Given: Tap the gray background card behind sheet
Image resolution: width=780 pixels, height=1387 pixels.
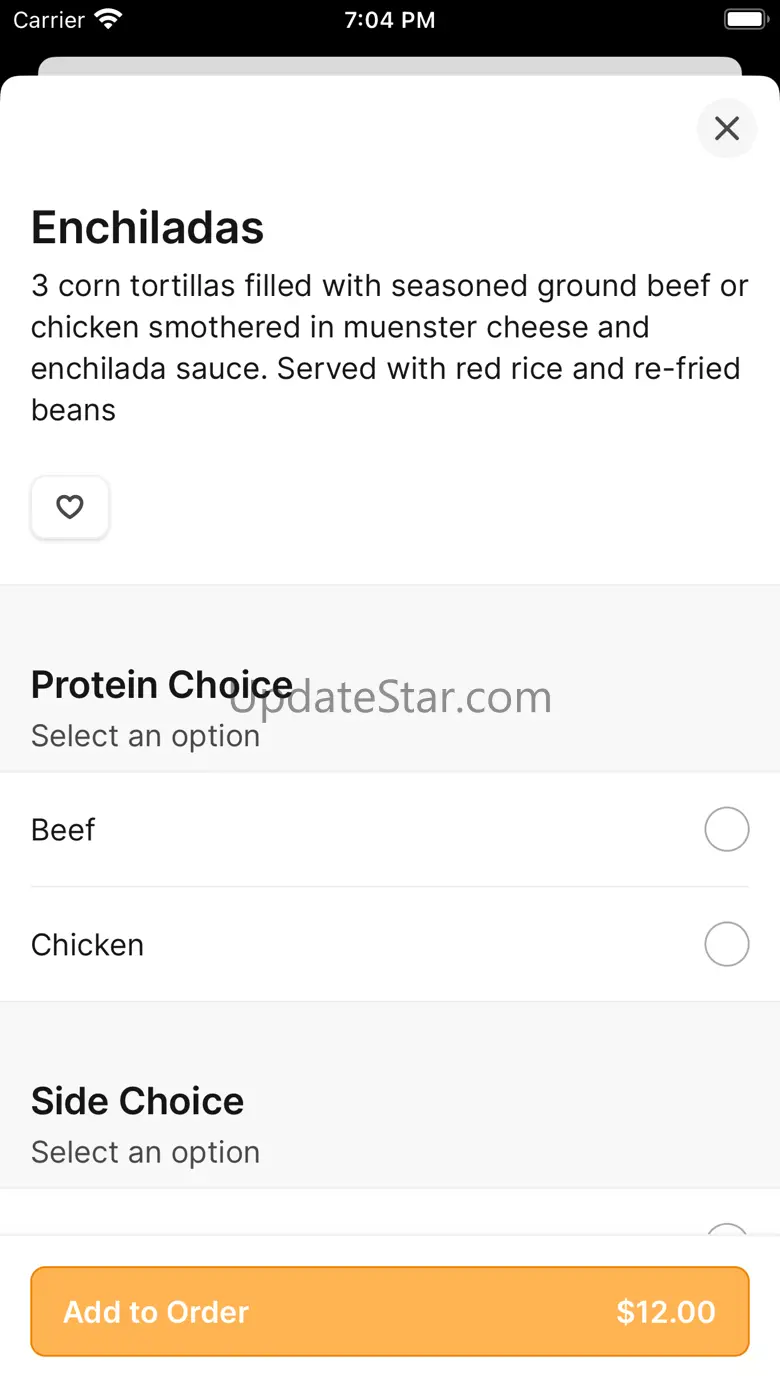Looking at the screenshot, I should pyautogui.click(x=390, y=66).
